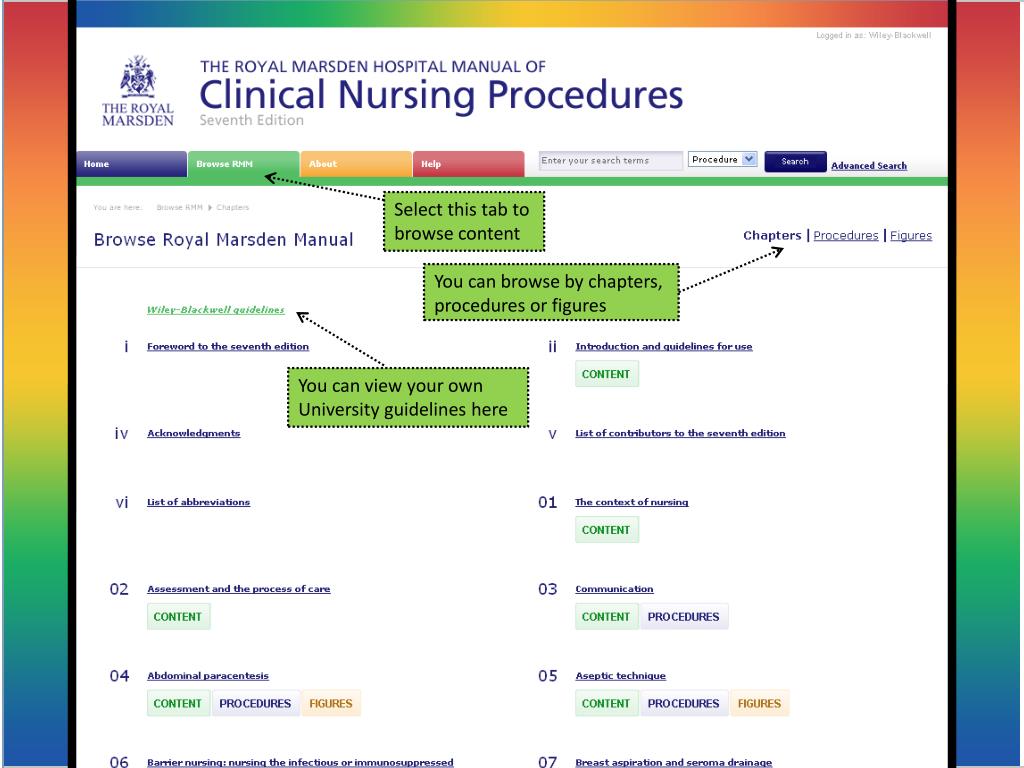Open the Help tab

pyautogui.click(x=468, y=164)
